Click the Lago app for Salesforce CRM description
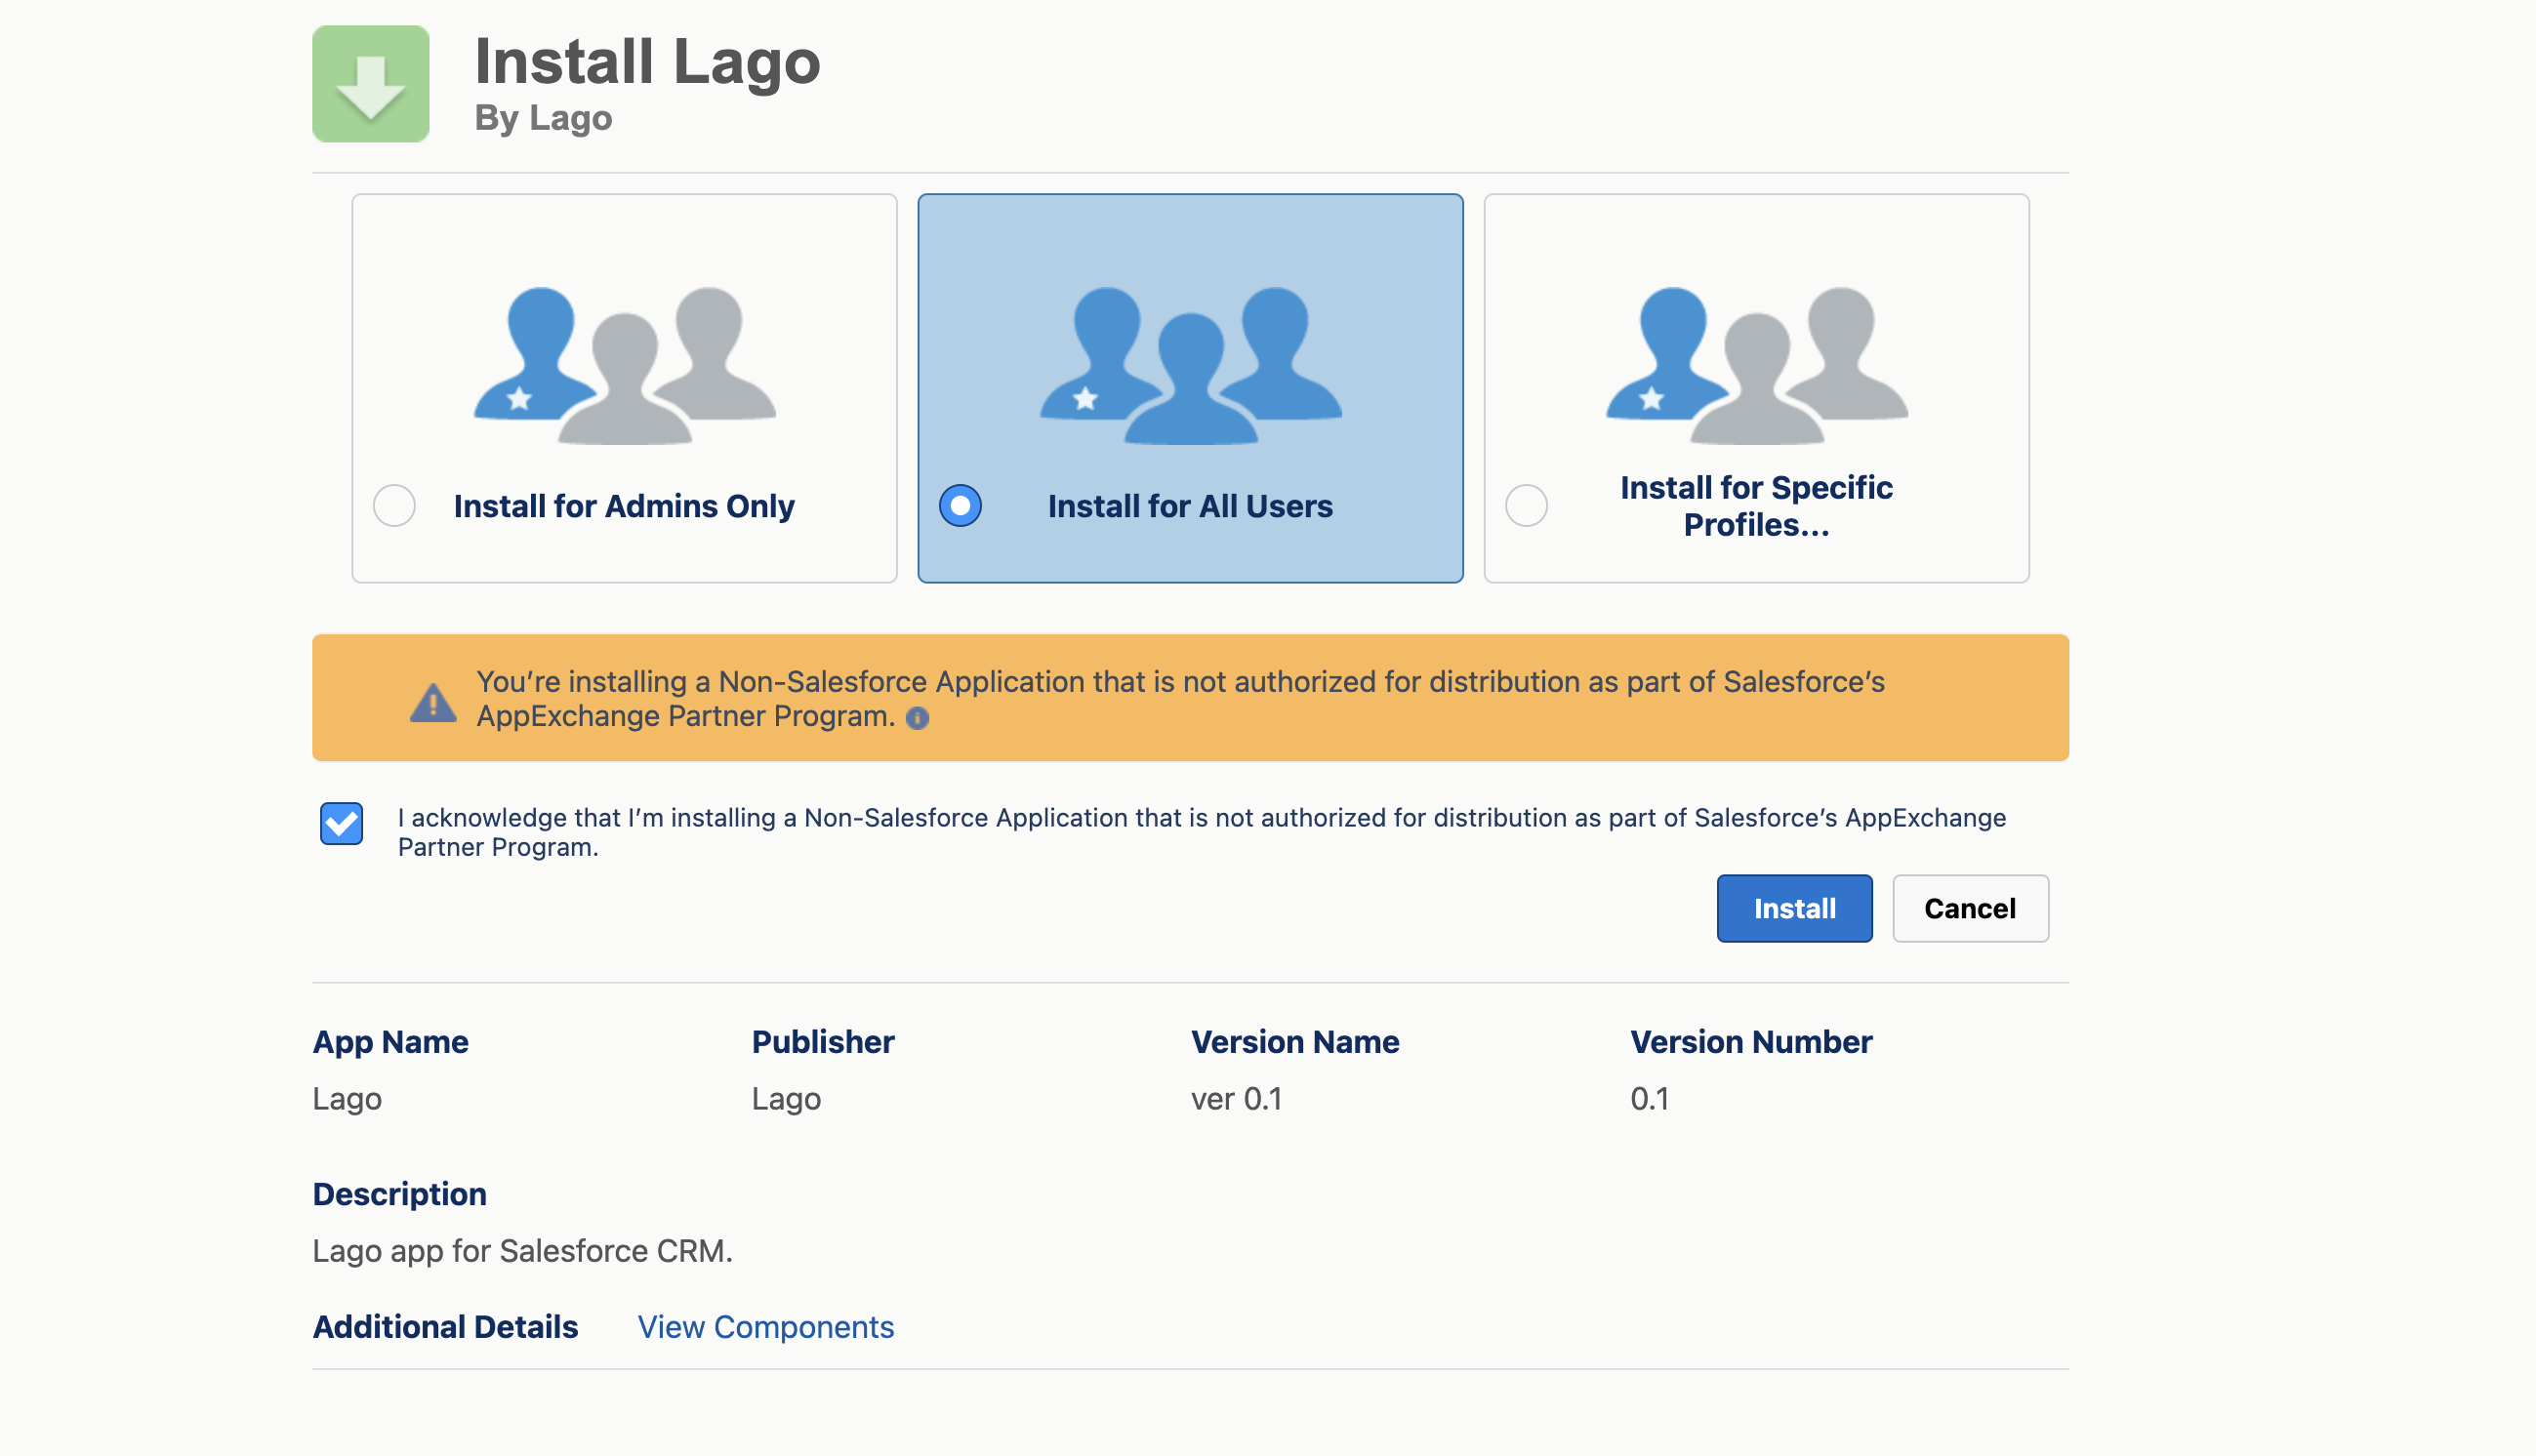Screen dimensions: 2536x1456 point(523,1251)
